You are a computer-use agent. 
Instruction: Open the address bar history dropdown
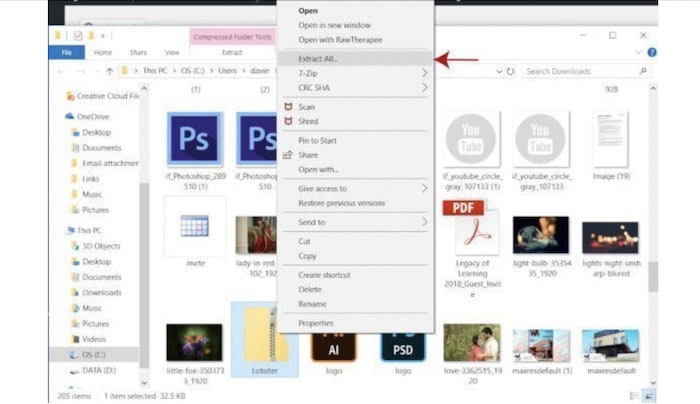[x=499, y=71]
